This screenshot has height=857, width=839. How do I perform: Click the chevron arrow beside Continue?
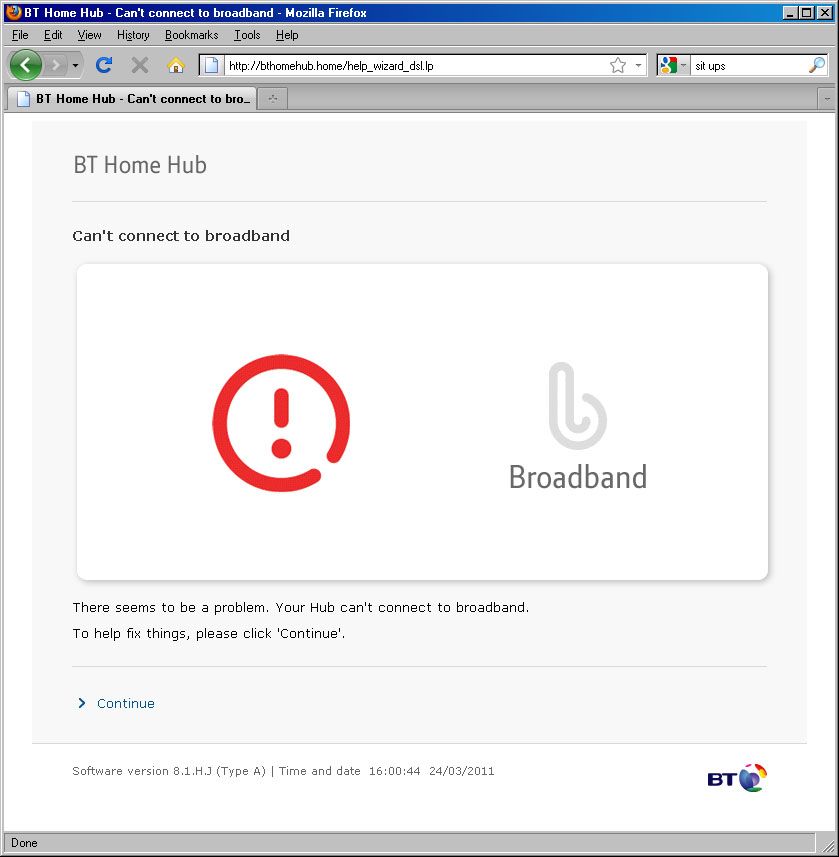click(82, 703)
